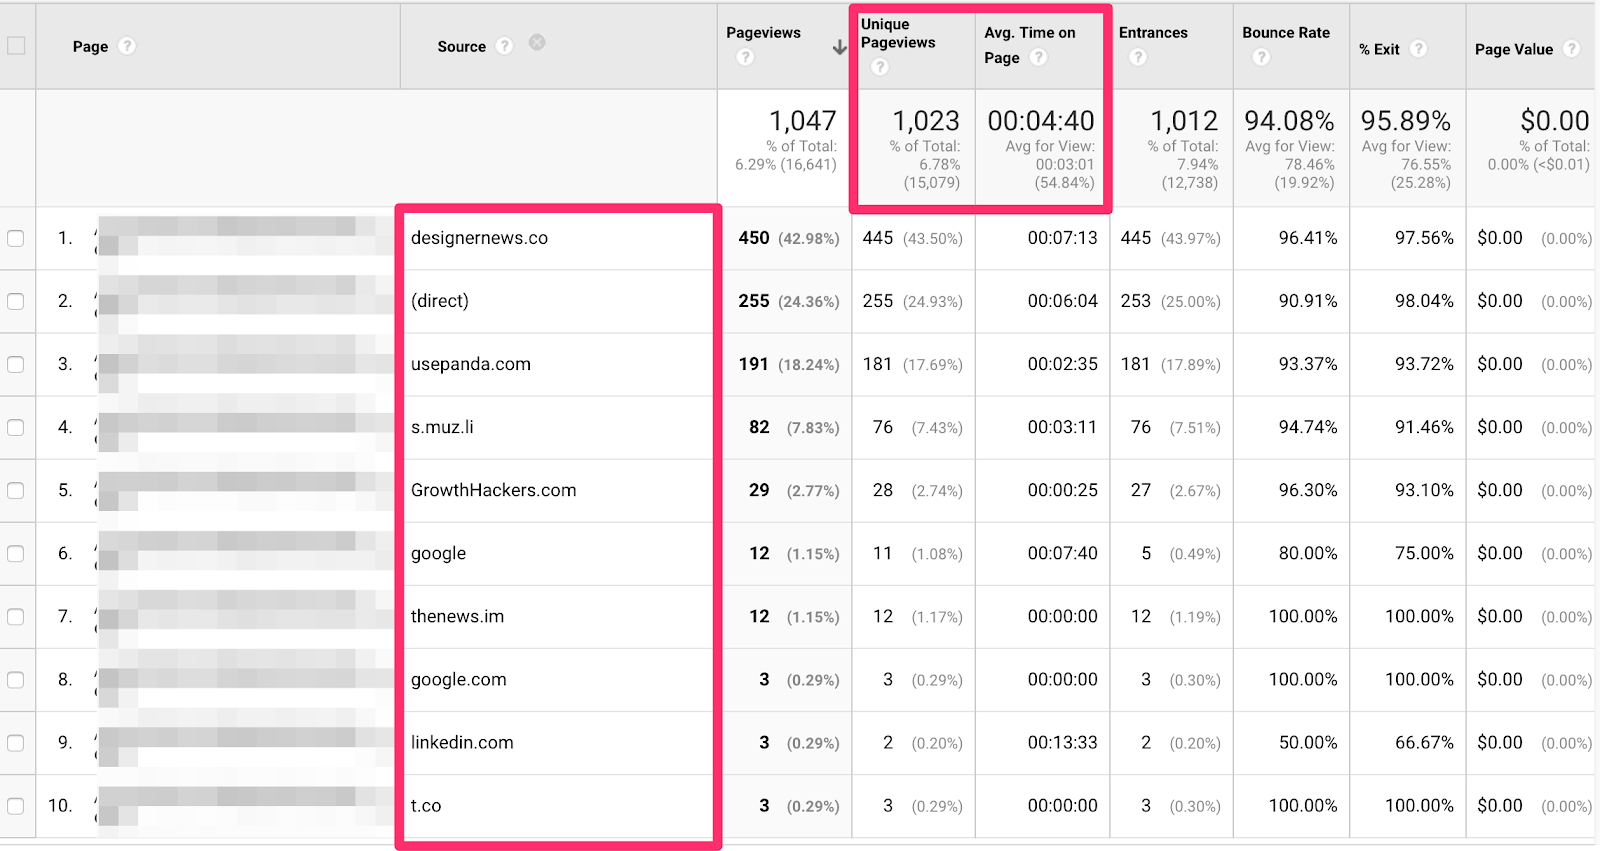This screenshot has width=1600, height=851.
Task: Select the 1,012 entrances summary value
Action: point(1184,121)
